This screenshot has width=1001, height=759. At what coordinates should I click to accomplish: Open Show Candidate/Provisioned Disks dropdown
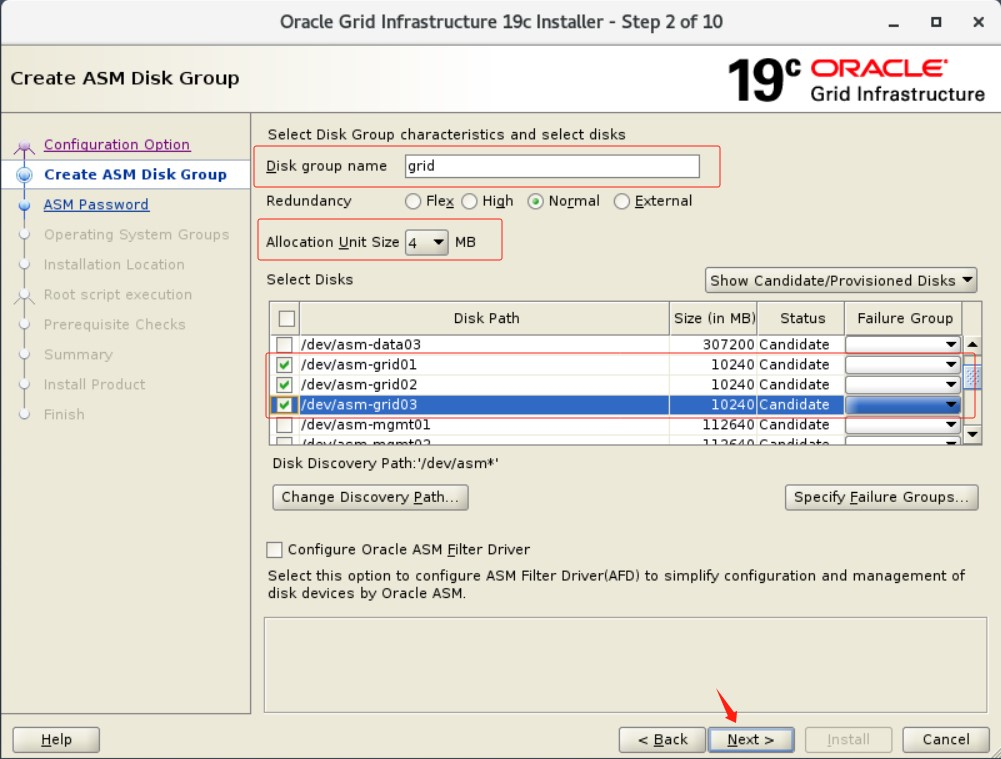pos(841,280)
